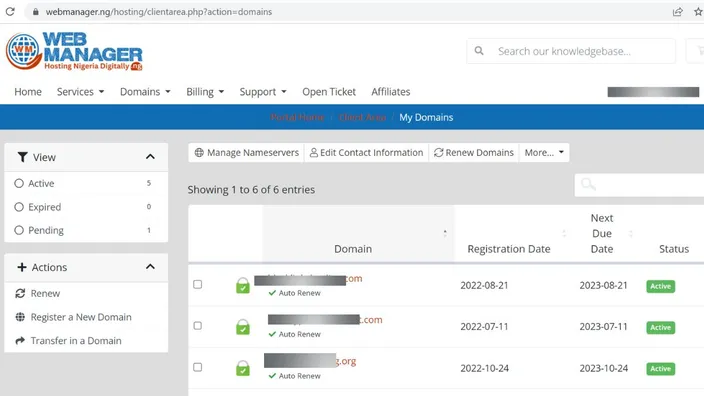This screenshot has width=704, height=396.
Task: Click the person icon on Edit Contact Information
Action: tap(314, 153)
